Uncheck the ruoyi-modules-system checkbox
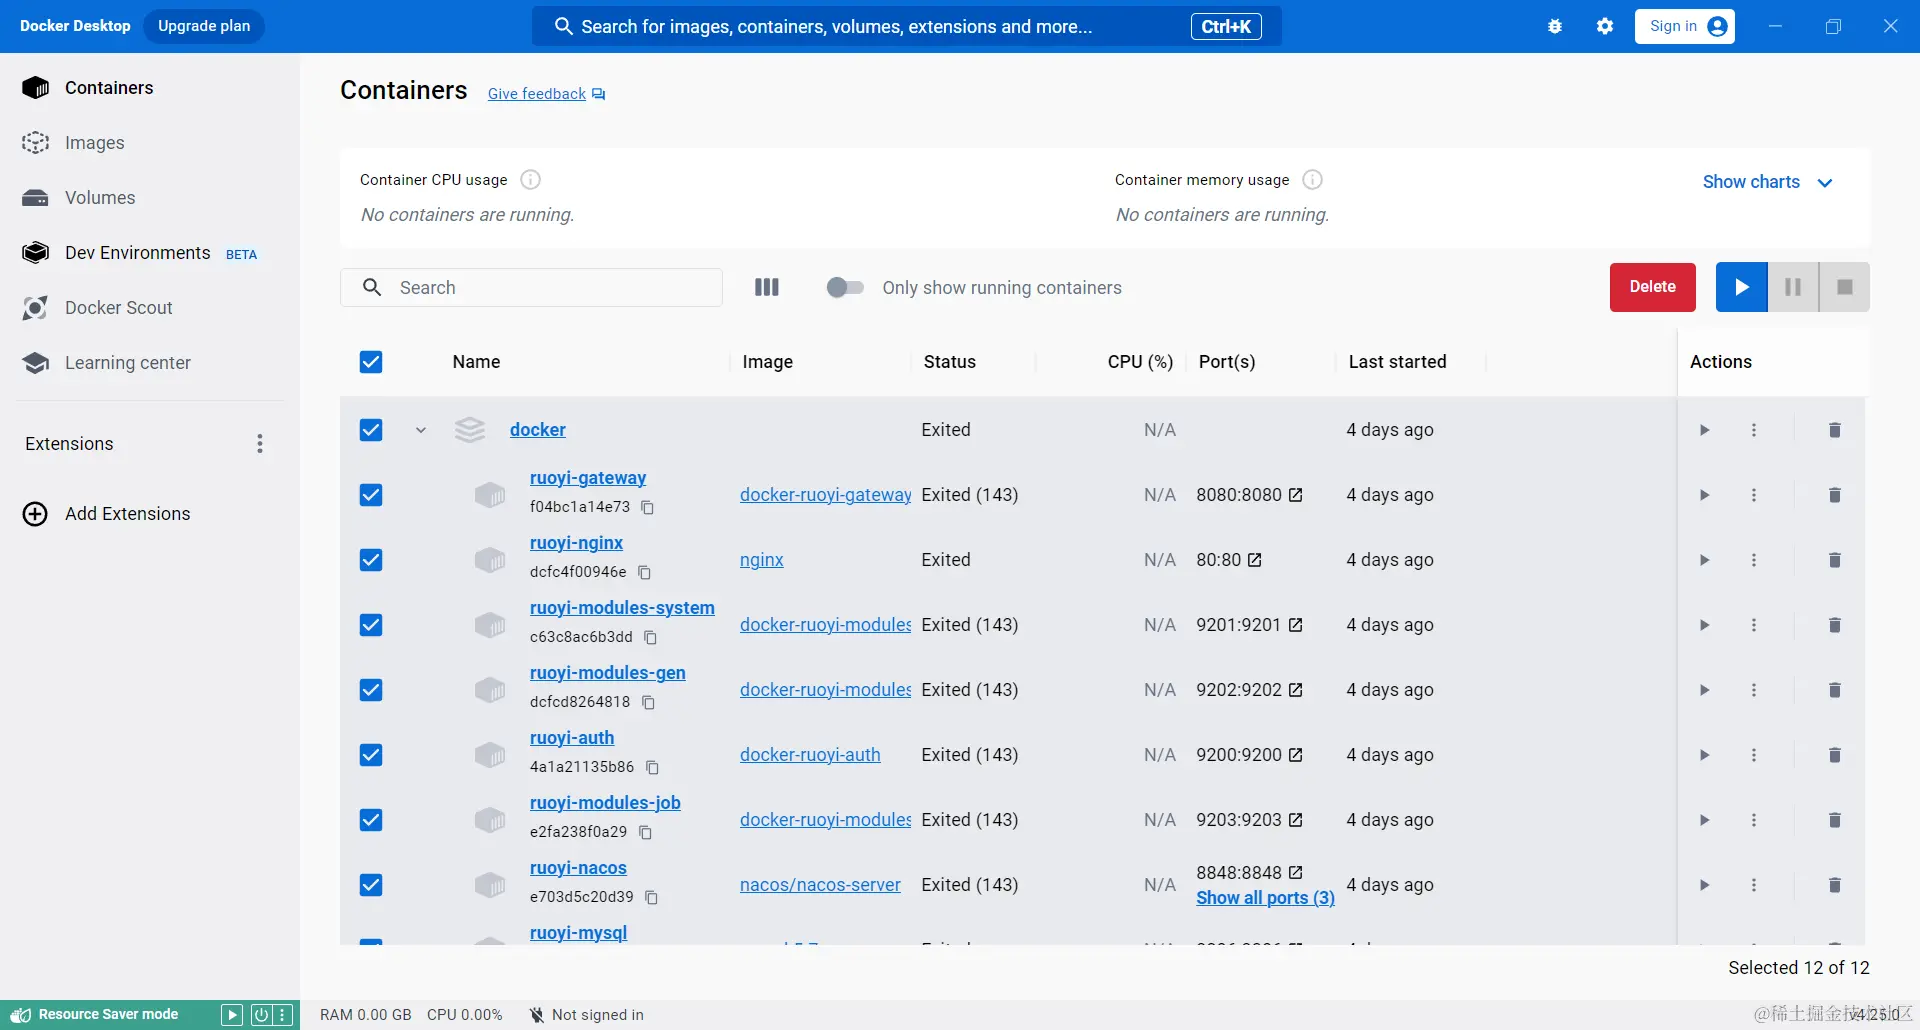 371,625
